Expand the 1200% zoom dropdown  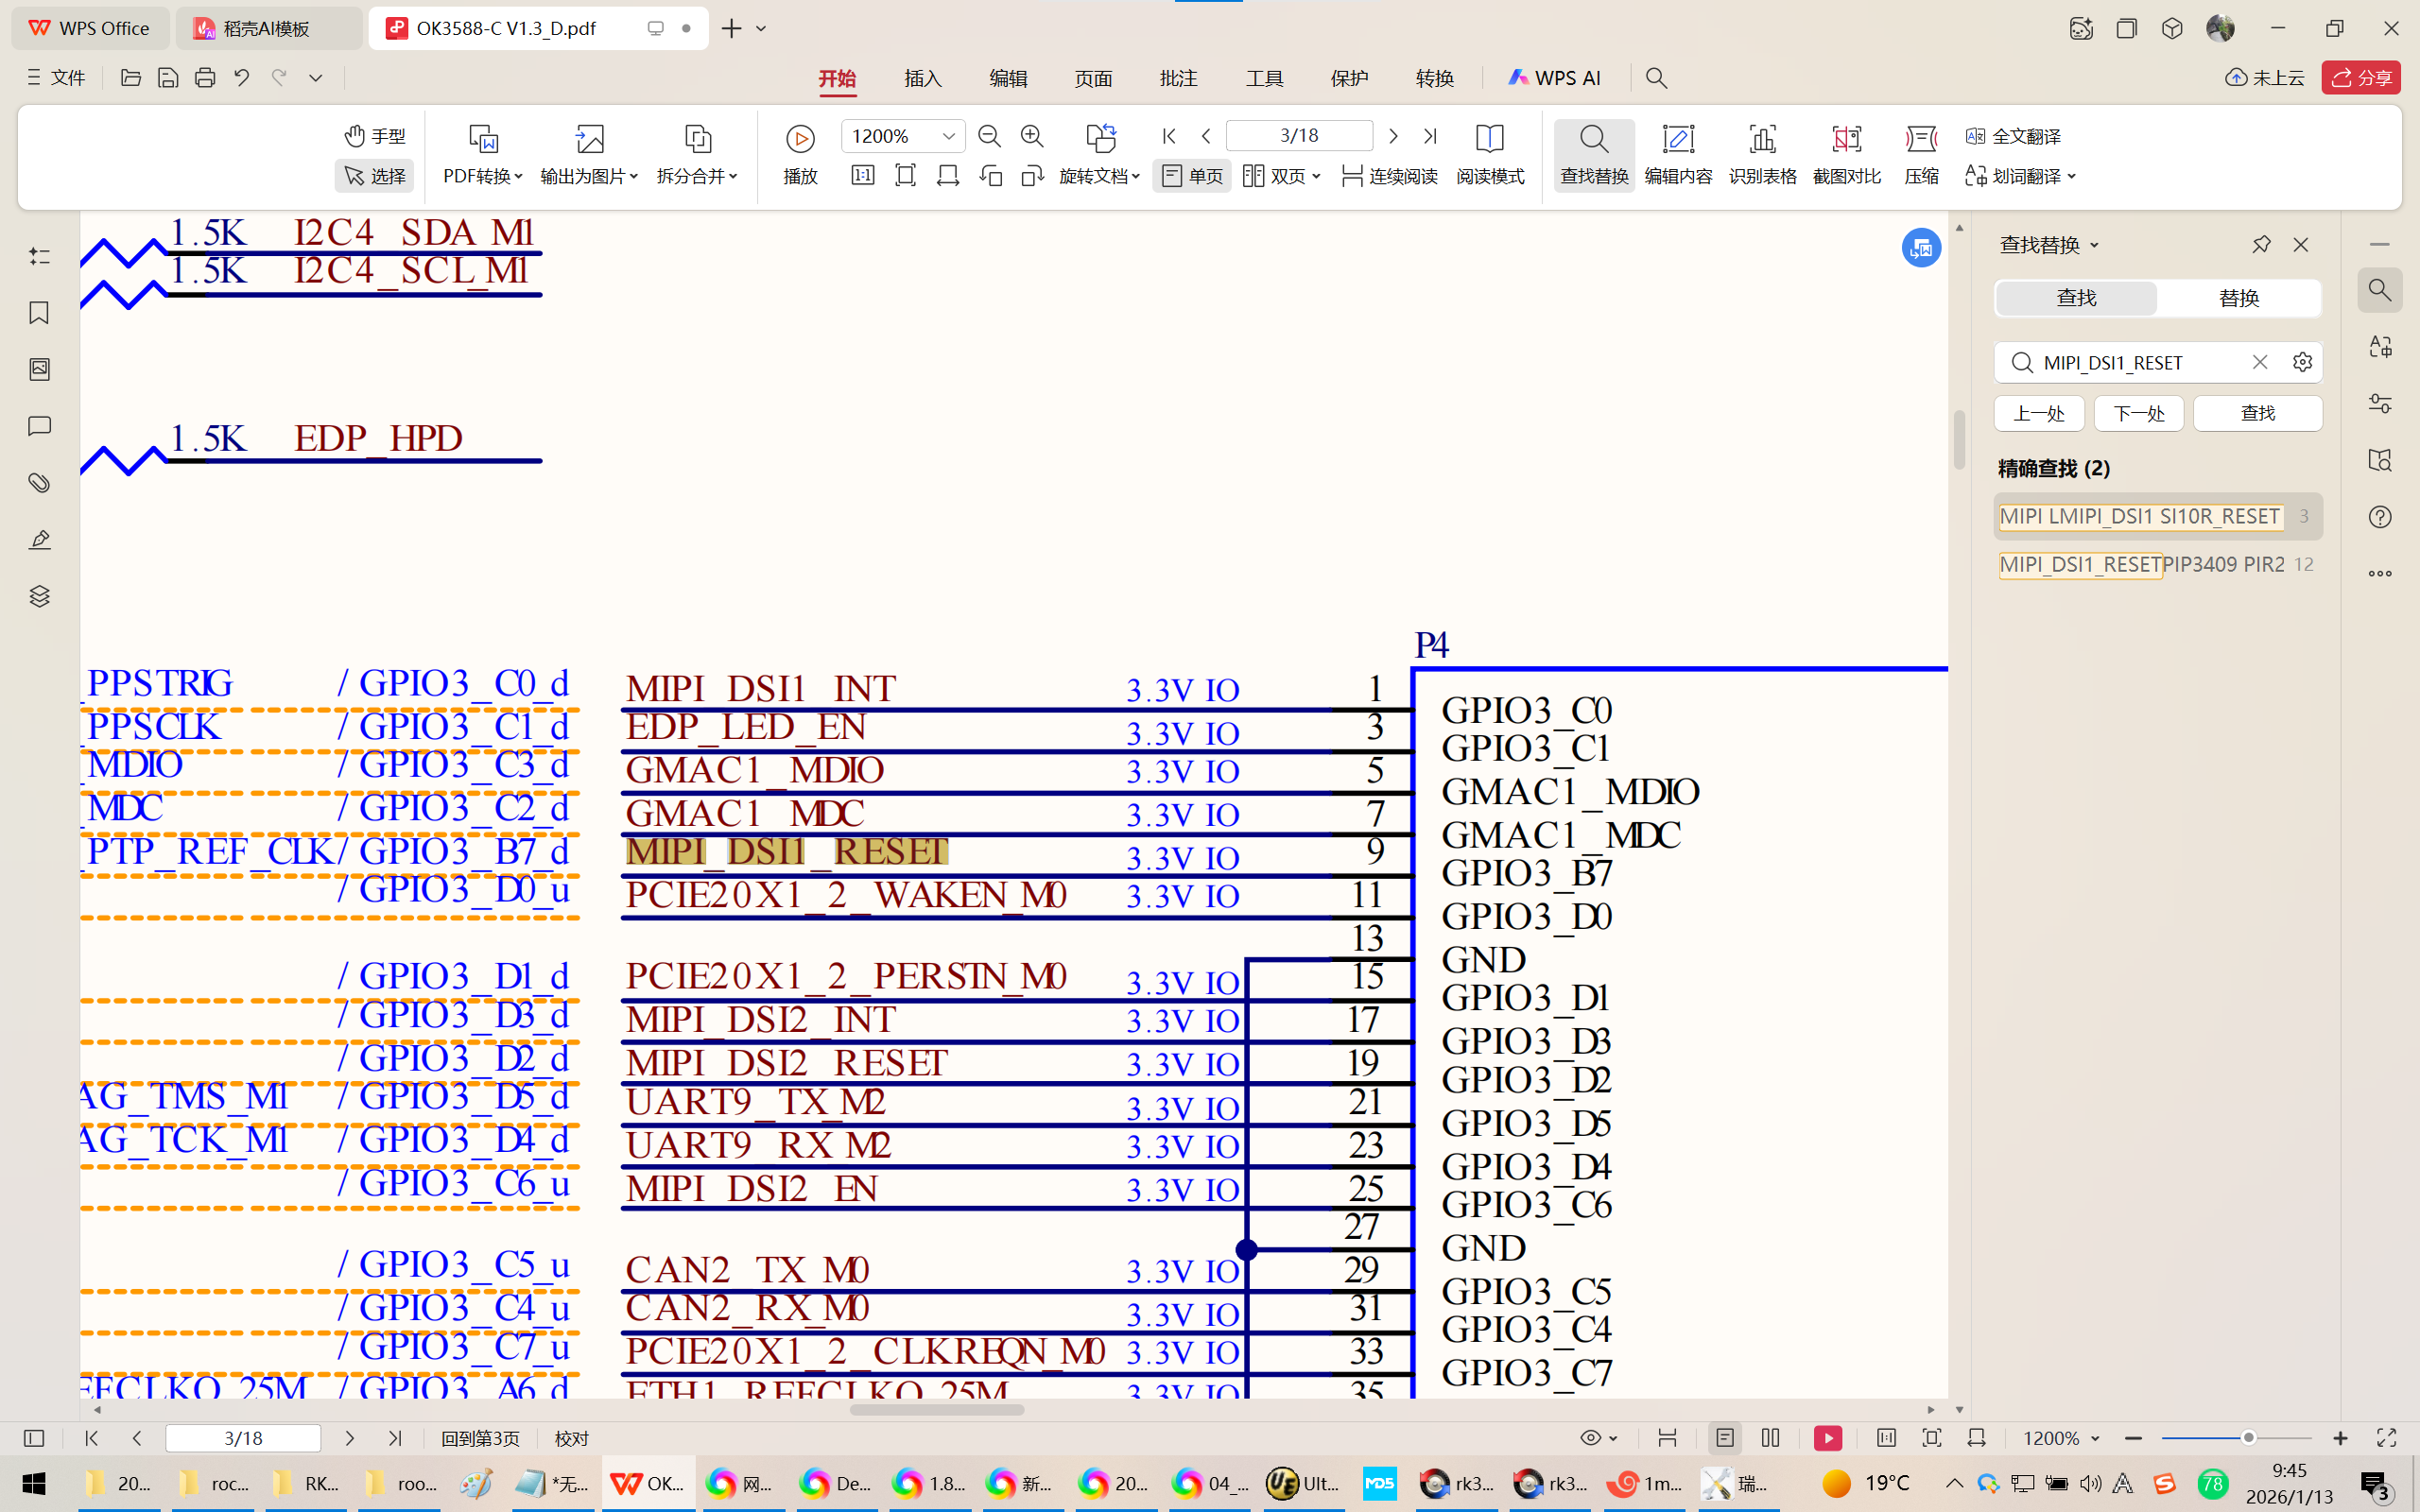point(948,136)
